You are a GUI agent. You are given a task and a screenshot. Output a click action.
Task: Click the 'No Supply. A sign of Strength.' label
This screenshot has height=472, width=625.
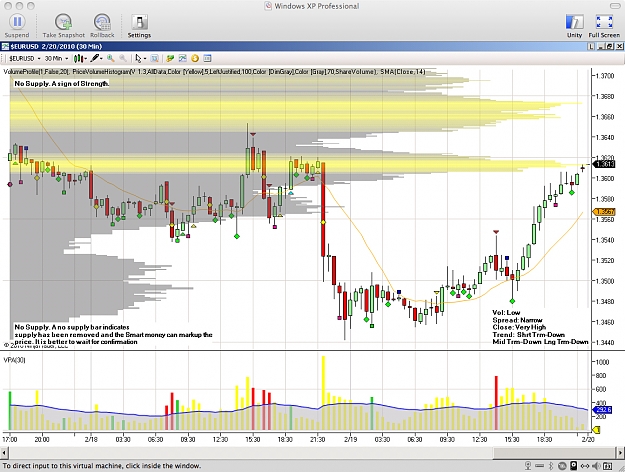pyautogui.click(x=62, y=83)
